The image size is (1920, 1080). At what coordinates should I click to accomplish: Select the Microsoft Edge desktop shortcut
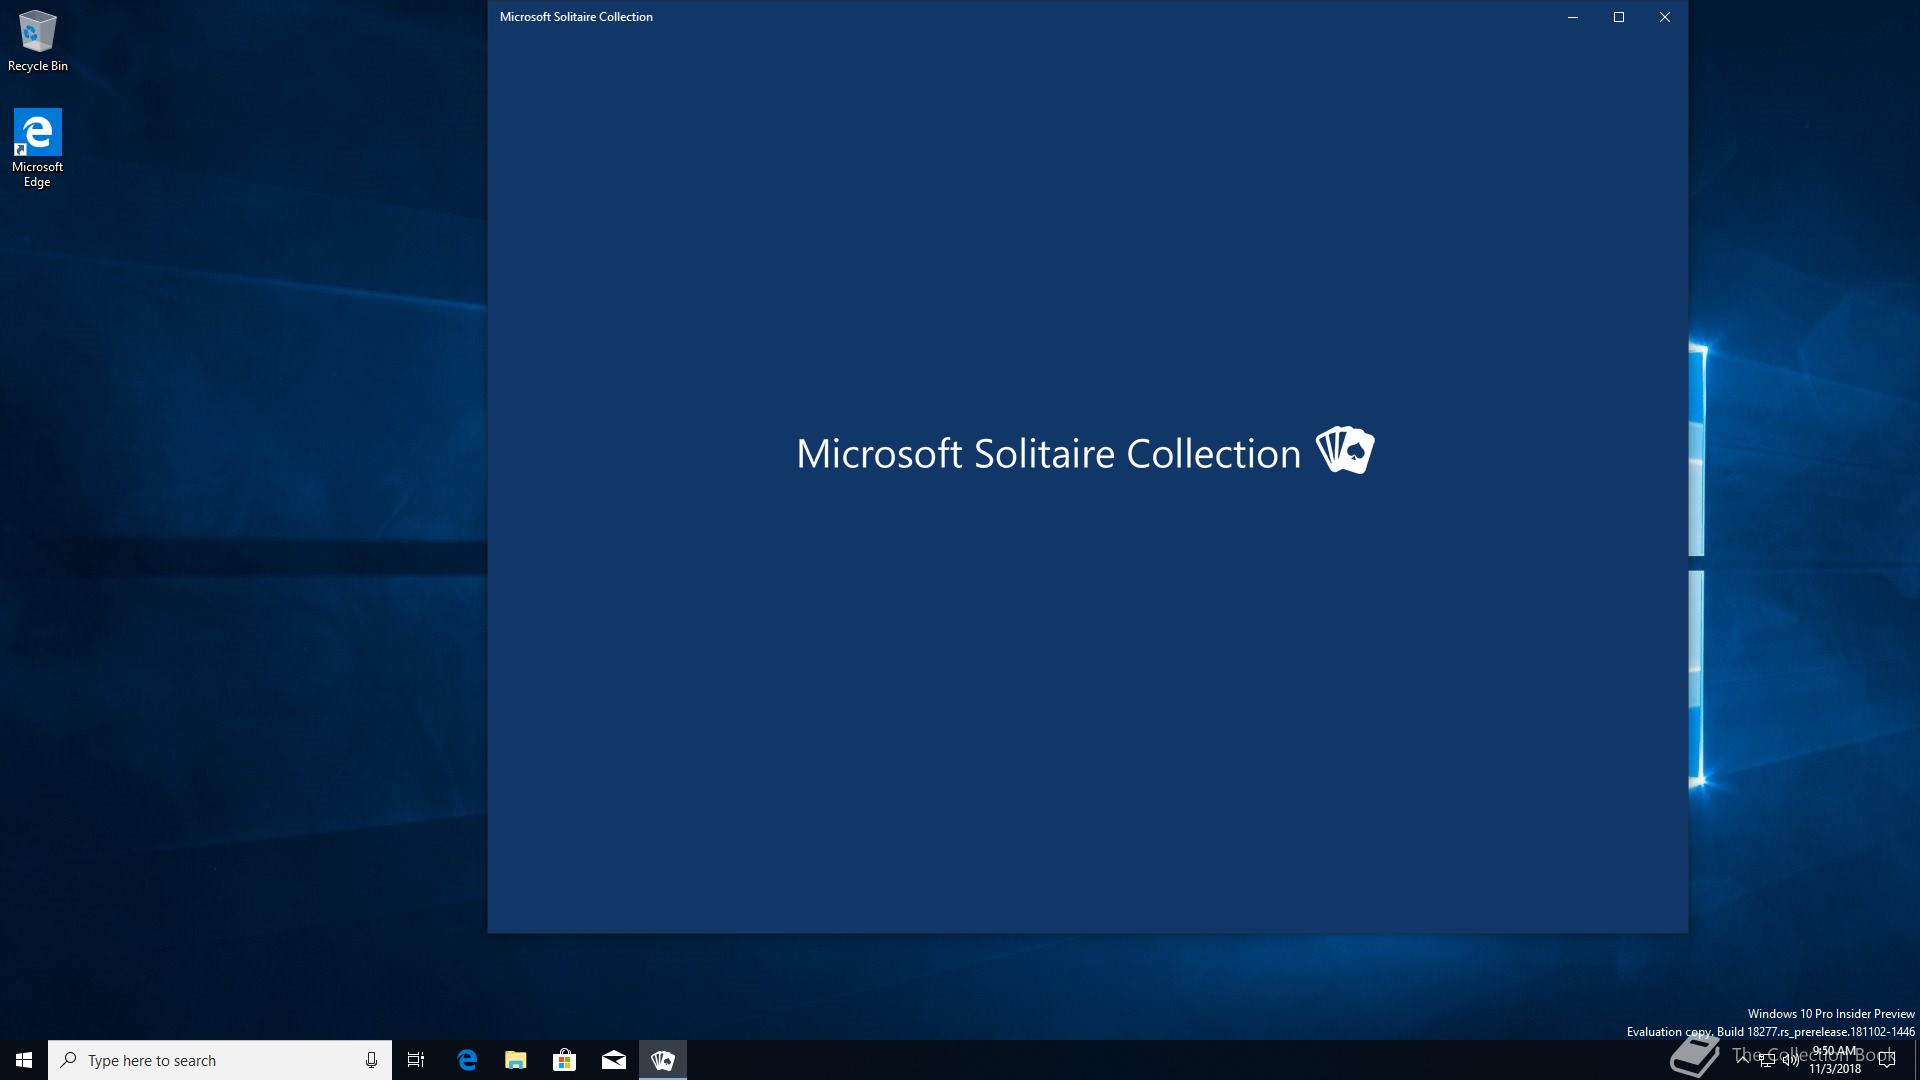point(37,148)
